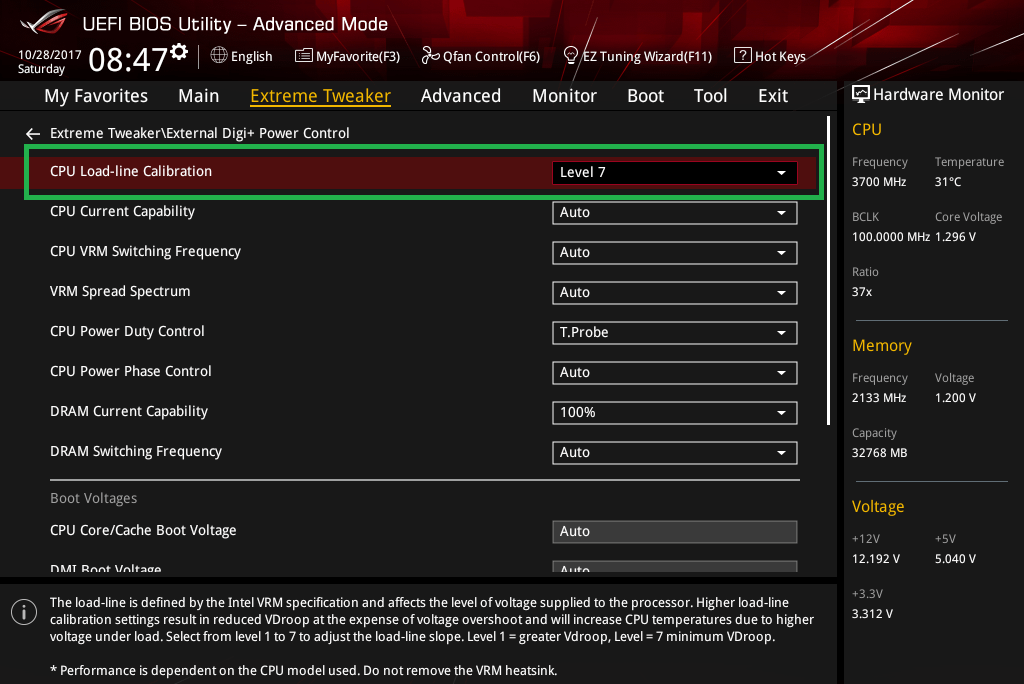Screen dimensions: 1024x684
Task: Click the 32768 MB capacity value
Action: pos(880,453)
